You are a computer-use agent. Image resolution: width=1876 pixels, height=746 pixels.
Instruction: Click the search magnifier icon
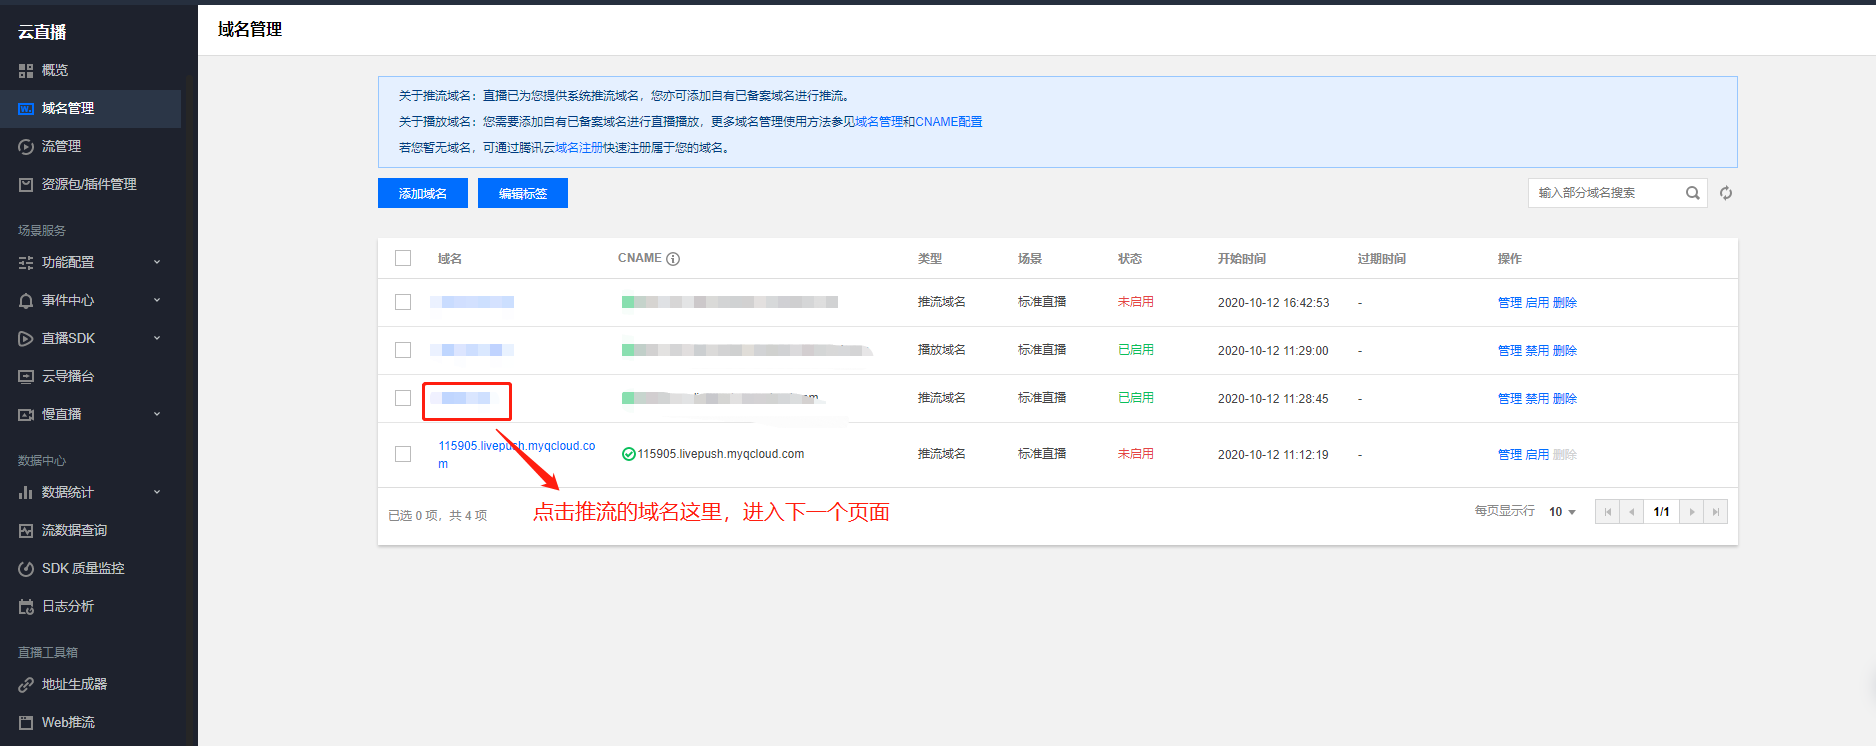click(x=1692, y=193)
